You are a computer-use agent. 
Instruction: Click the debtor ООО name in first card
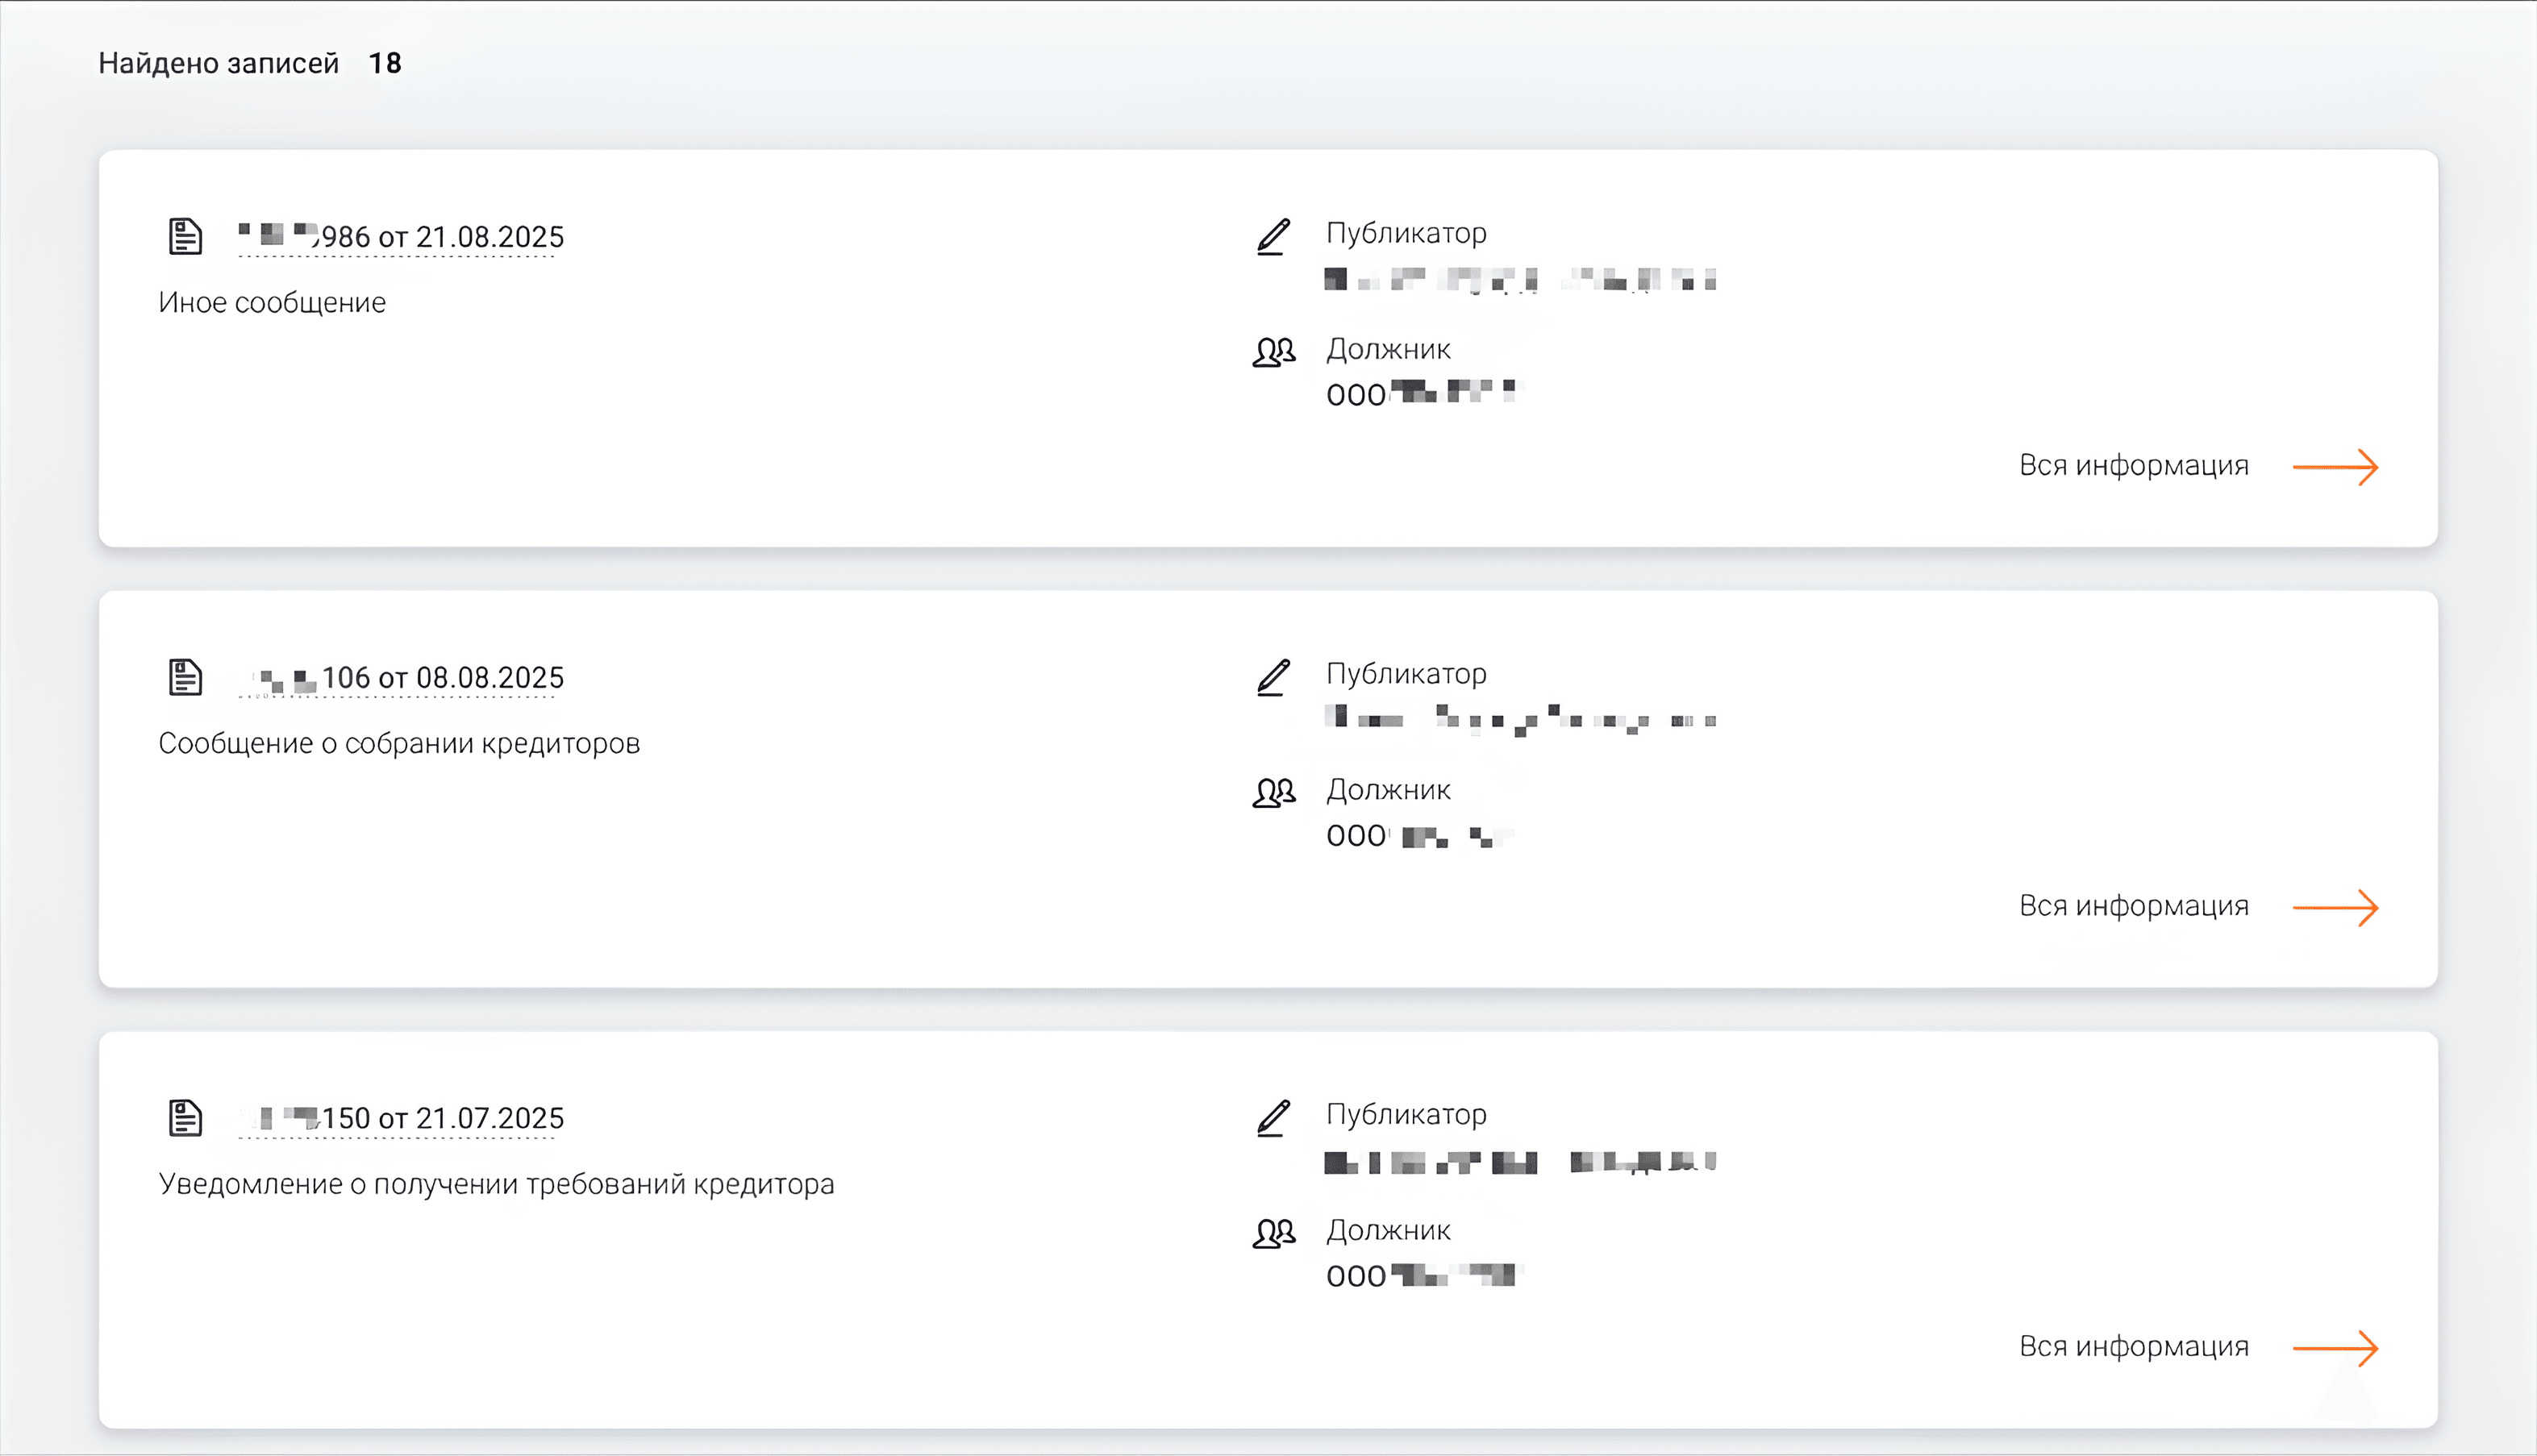click(1421, 393)
